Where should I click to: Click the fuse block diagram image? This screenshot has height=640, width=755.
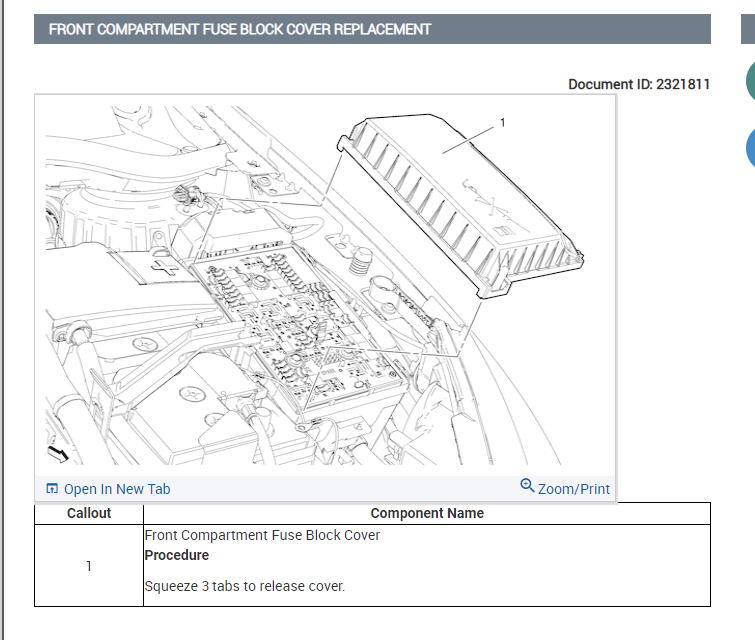pos(325,285)
